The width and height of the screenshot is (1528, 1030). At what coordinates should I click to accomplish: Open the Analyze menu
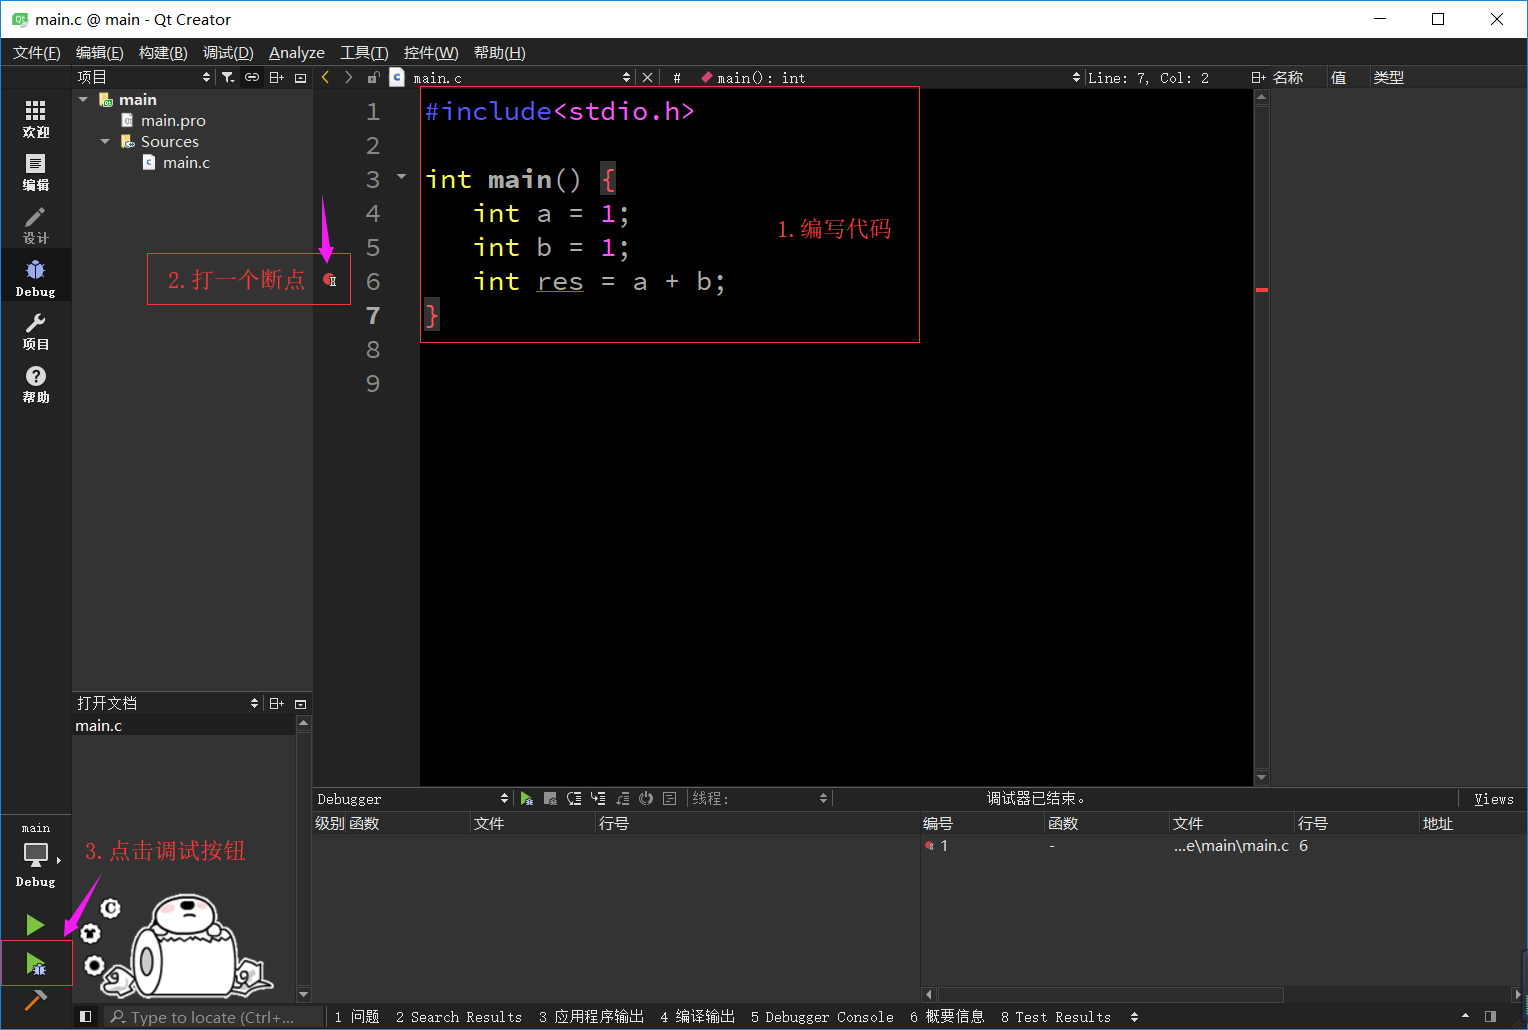[x=296, y=53]
